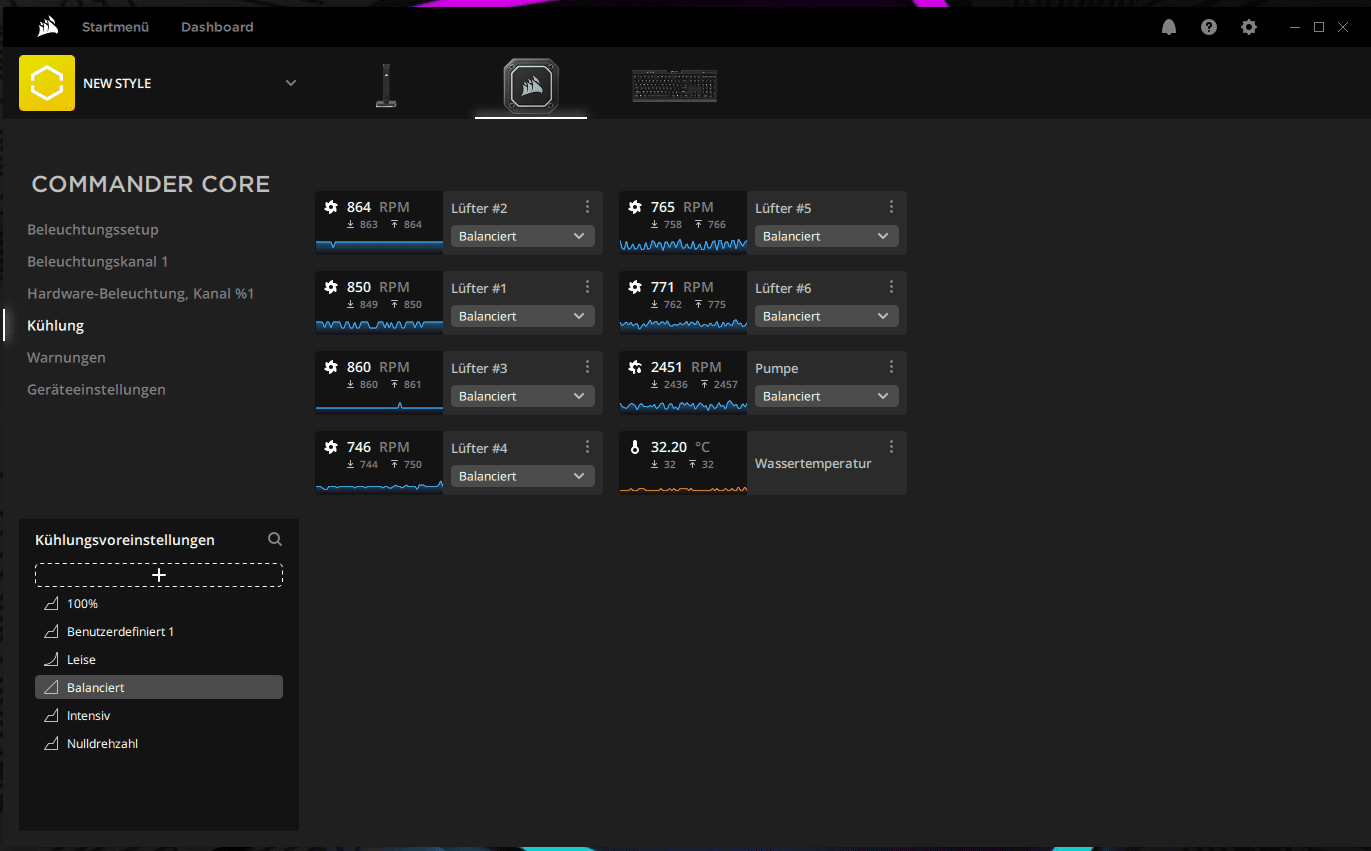The width and height of the screenshot is (1371, 851).
Task: Select the keyboard device icon
Action: (x=674, y=86)
